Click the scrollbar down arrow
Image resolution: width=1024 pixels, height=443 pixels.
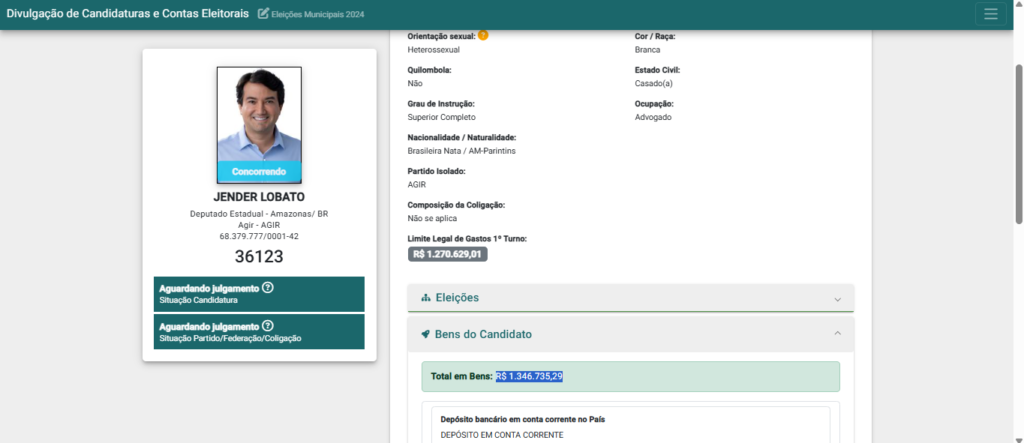(x=1018, y=439)
